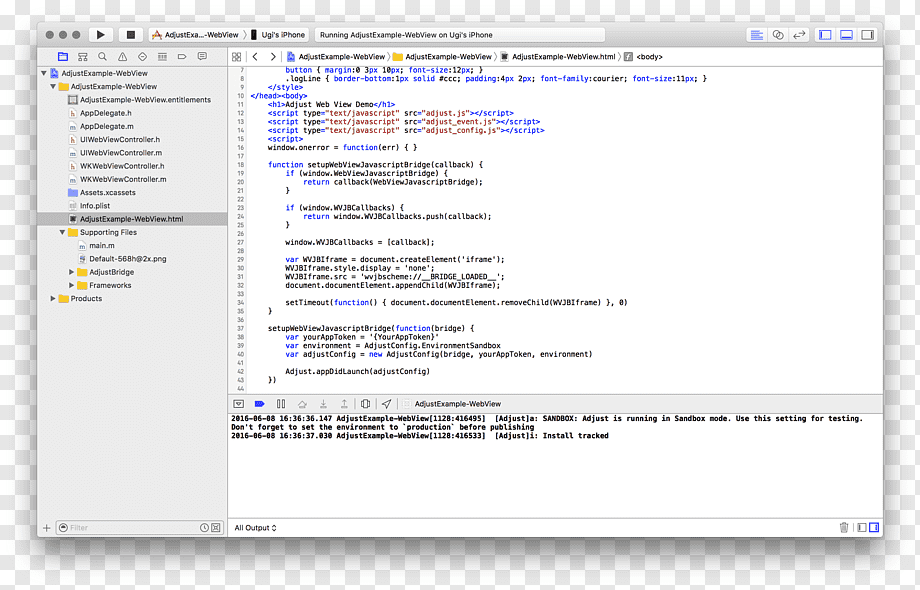Toggle the Debug area visibility
This screenshot has width=920, height=590.
pyautogui.click(x=846, y=35)
